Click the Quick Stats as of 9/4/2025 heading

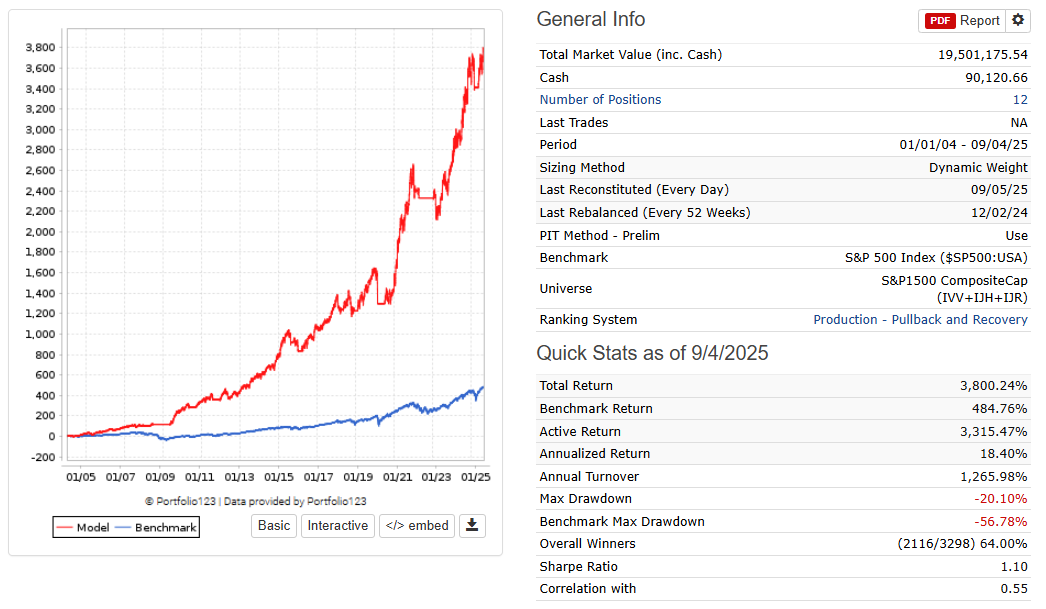pyautogui.click(x=652, y=353)
